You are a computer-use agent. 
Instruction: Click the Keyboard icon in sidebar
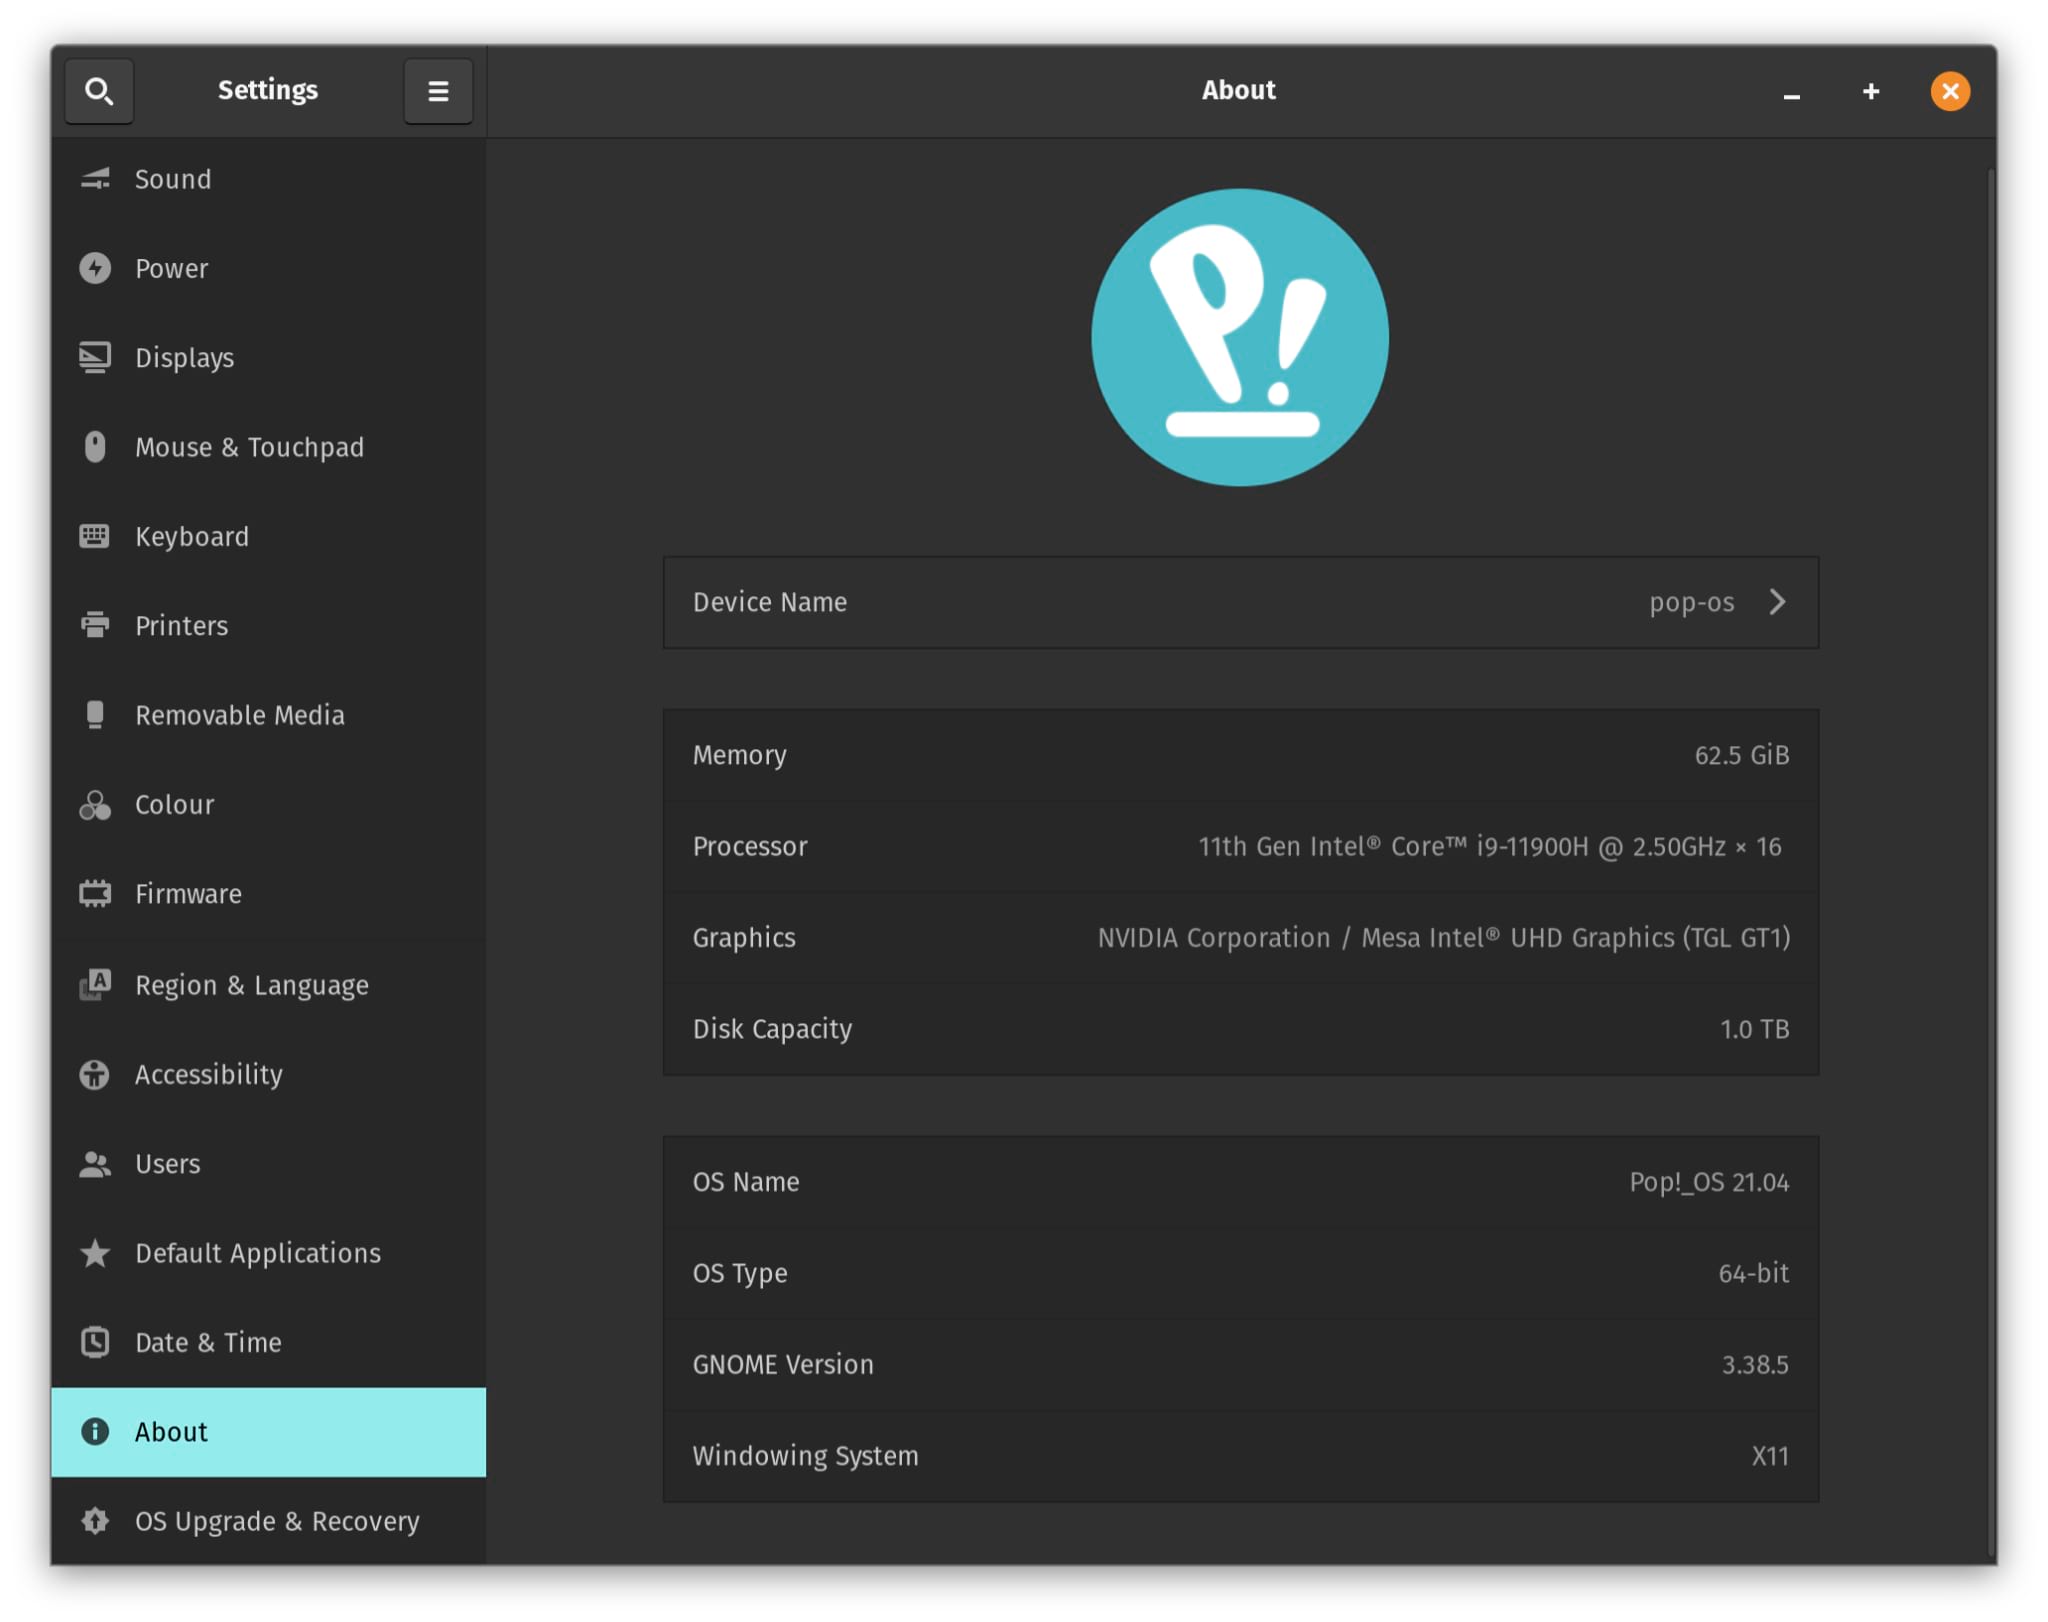pyautogui.click(x=95, y=536)
